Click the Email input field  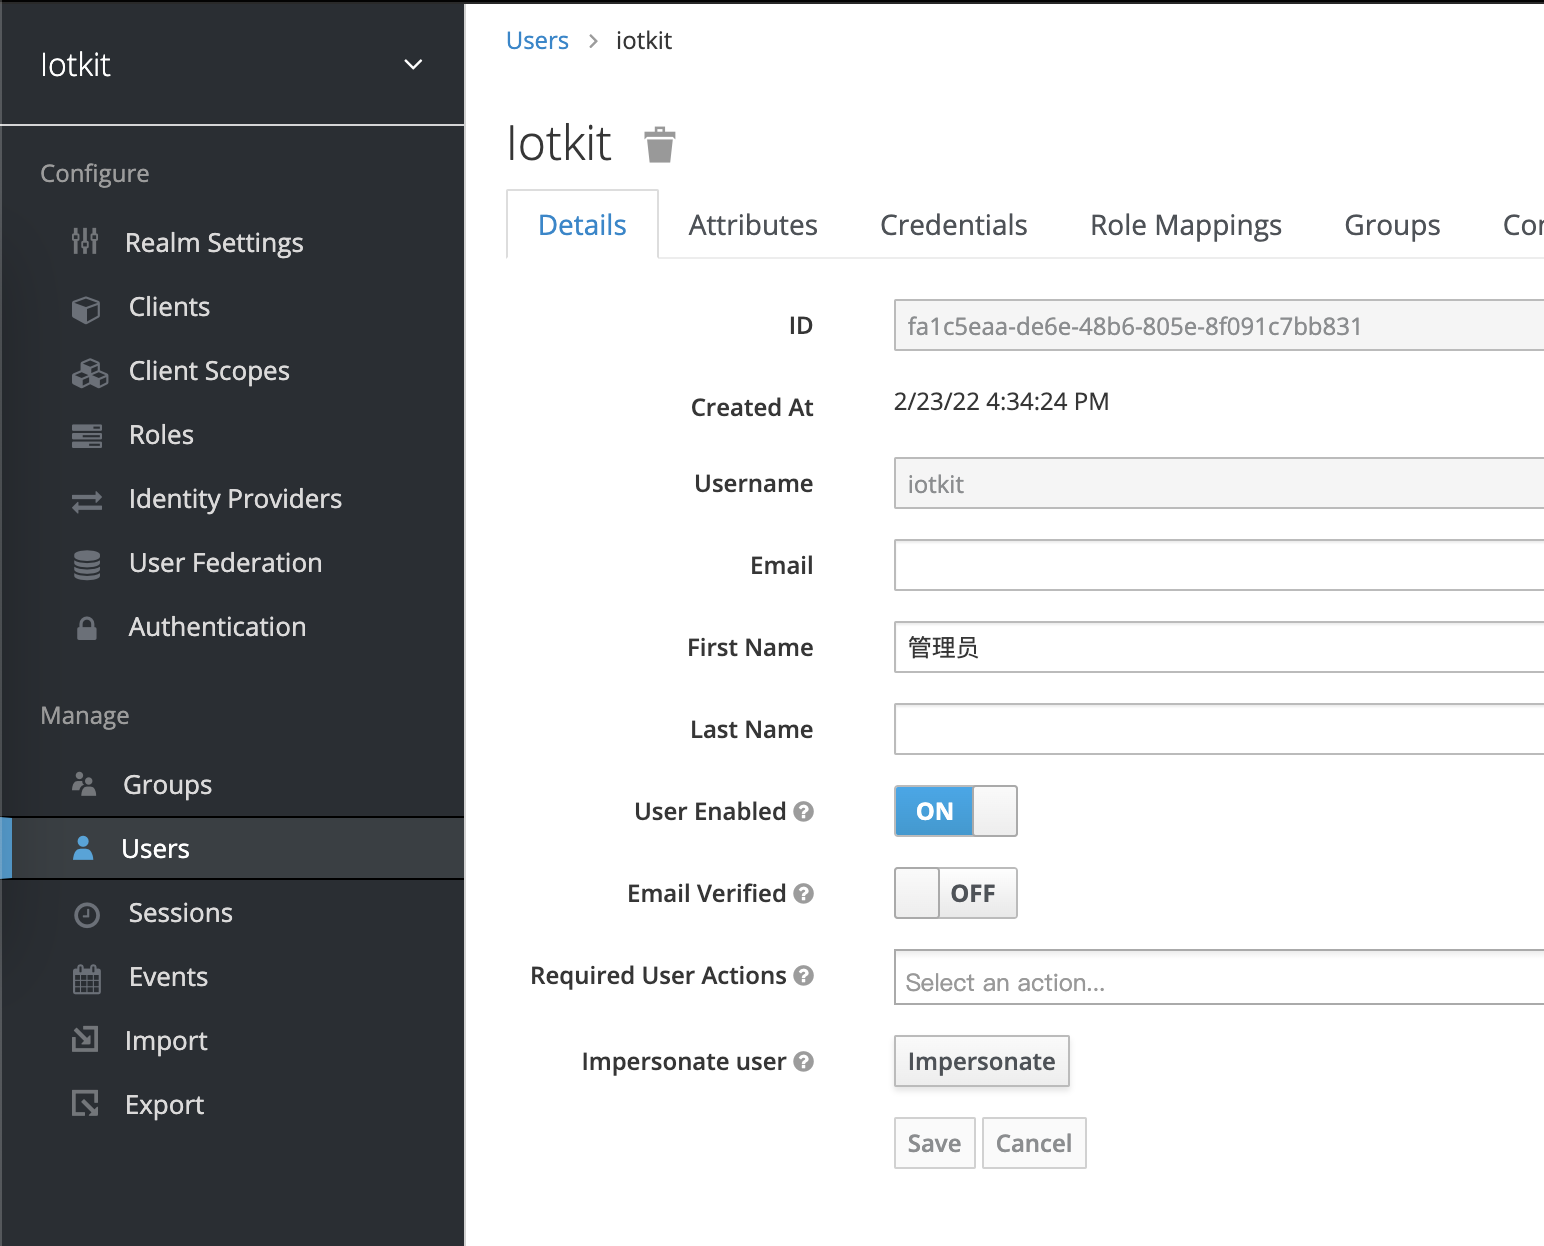pyautogui.click(x=1219, y=565)
